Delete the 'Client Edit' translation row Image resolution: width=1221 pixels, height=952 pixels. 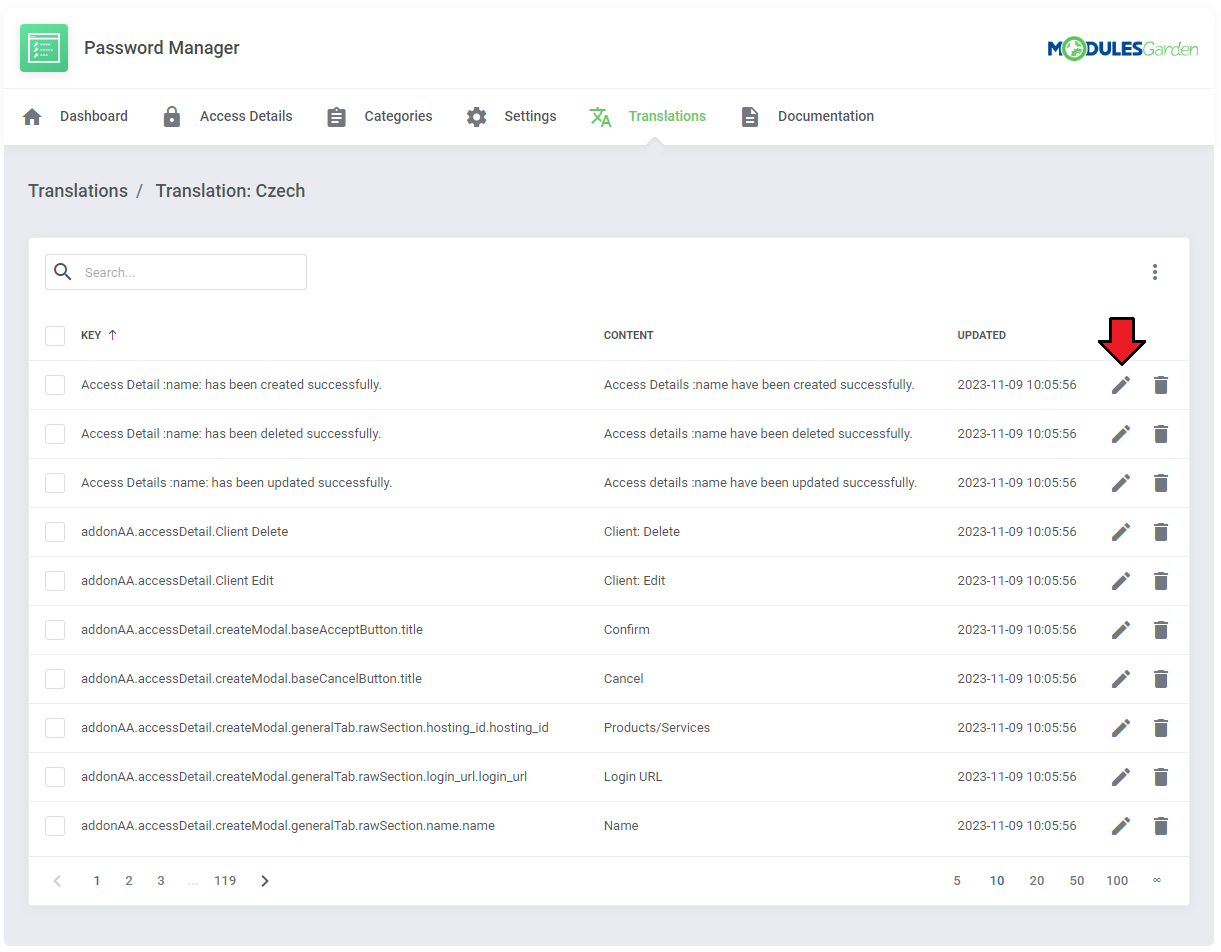click(1160, 581)
